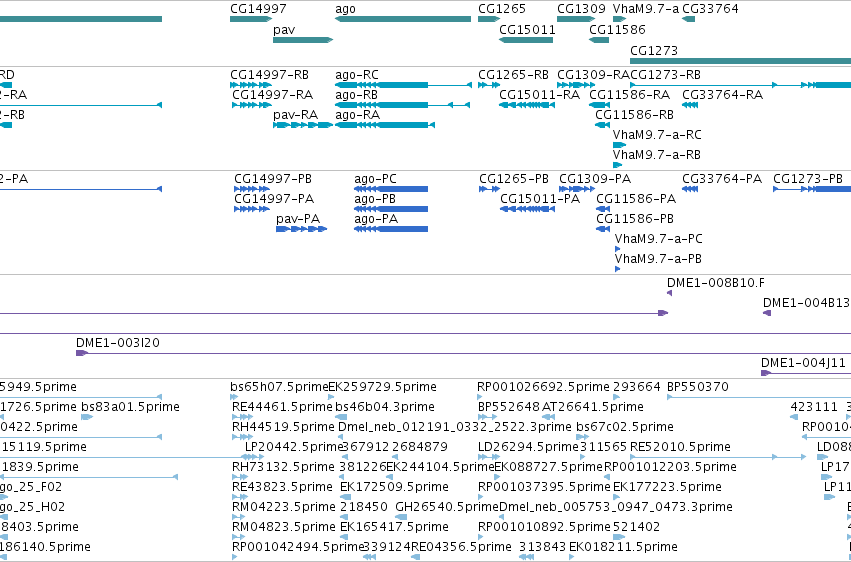Select transcript CG14997-RA
This screenshot has width=851, height=562.
[x=252, y=105]
